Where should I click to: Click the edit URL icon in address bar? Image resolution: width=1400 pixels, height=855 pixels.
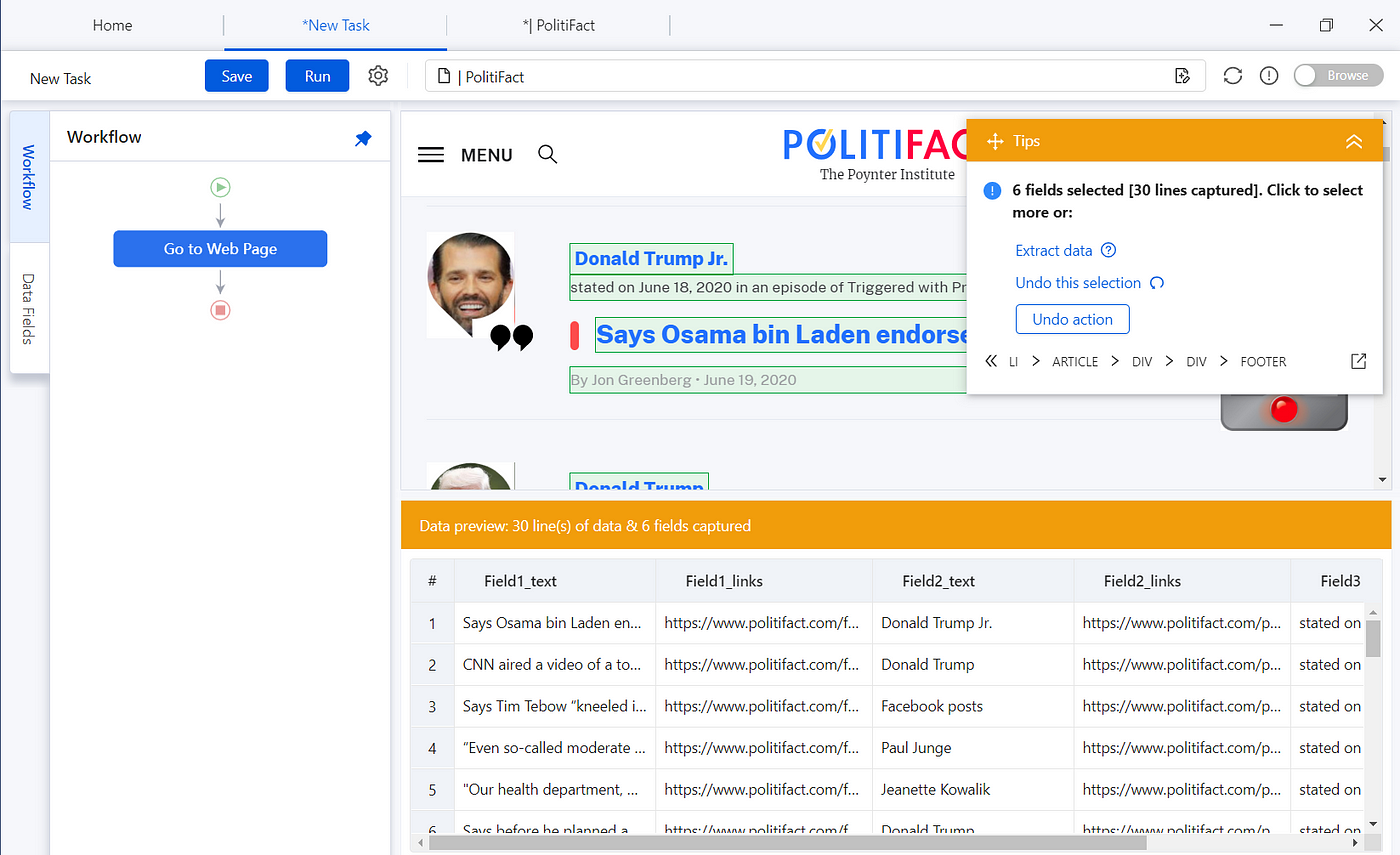[1182, 76]
